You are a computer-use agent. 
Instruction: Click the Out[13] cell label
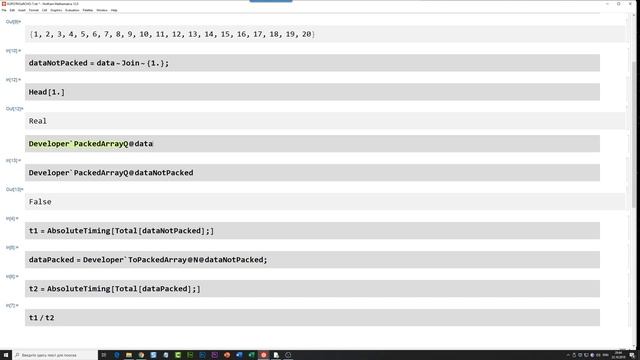click(x=14, y=190)
